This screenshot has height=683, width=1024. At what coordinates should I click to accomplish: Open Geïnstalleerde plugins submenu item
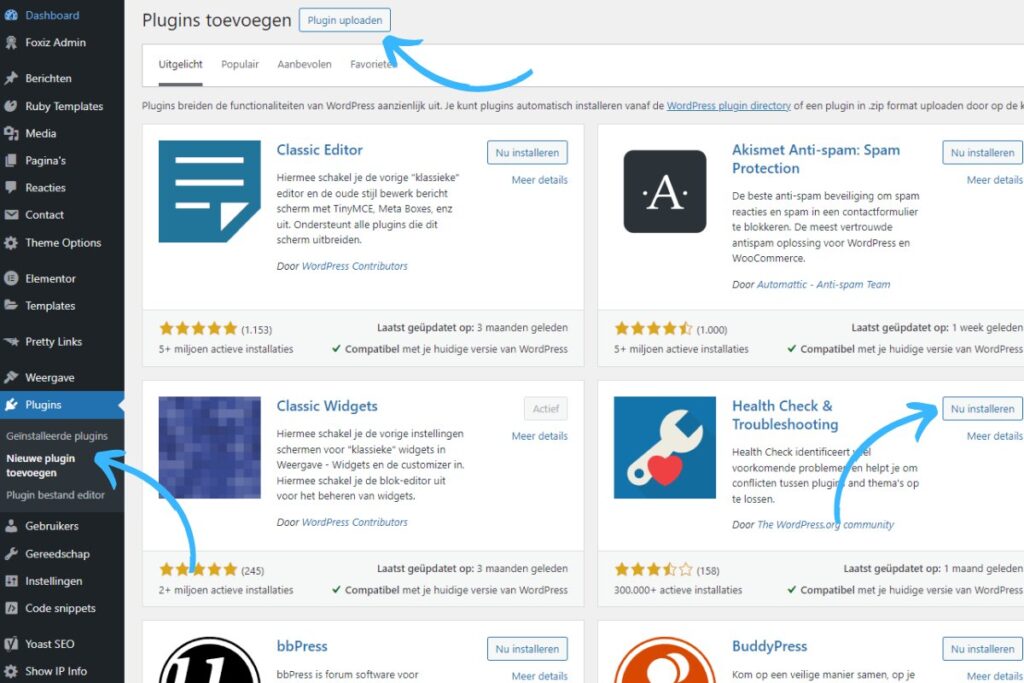click(57, 436)
